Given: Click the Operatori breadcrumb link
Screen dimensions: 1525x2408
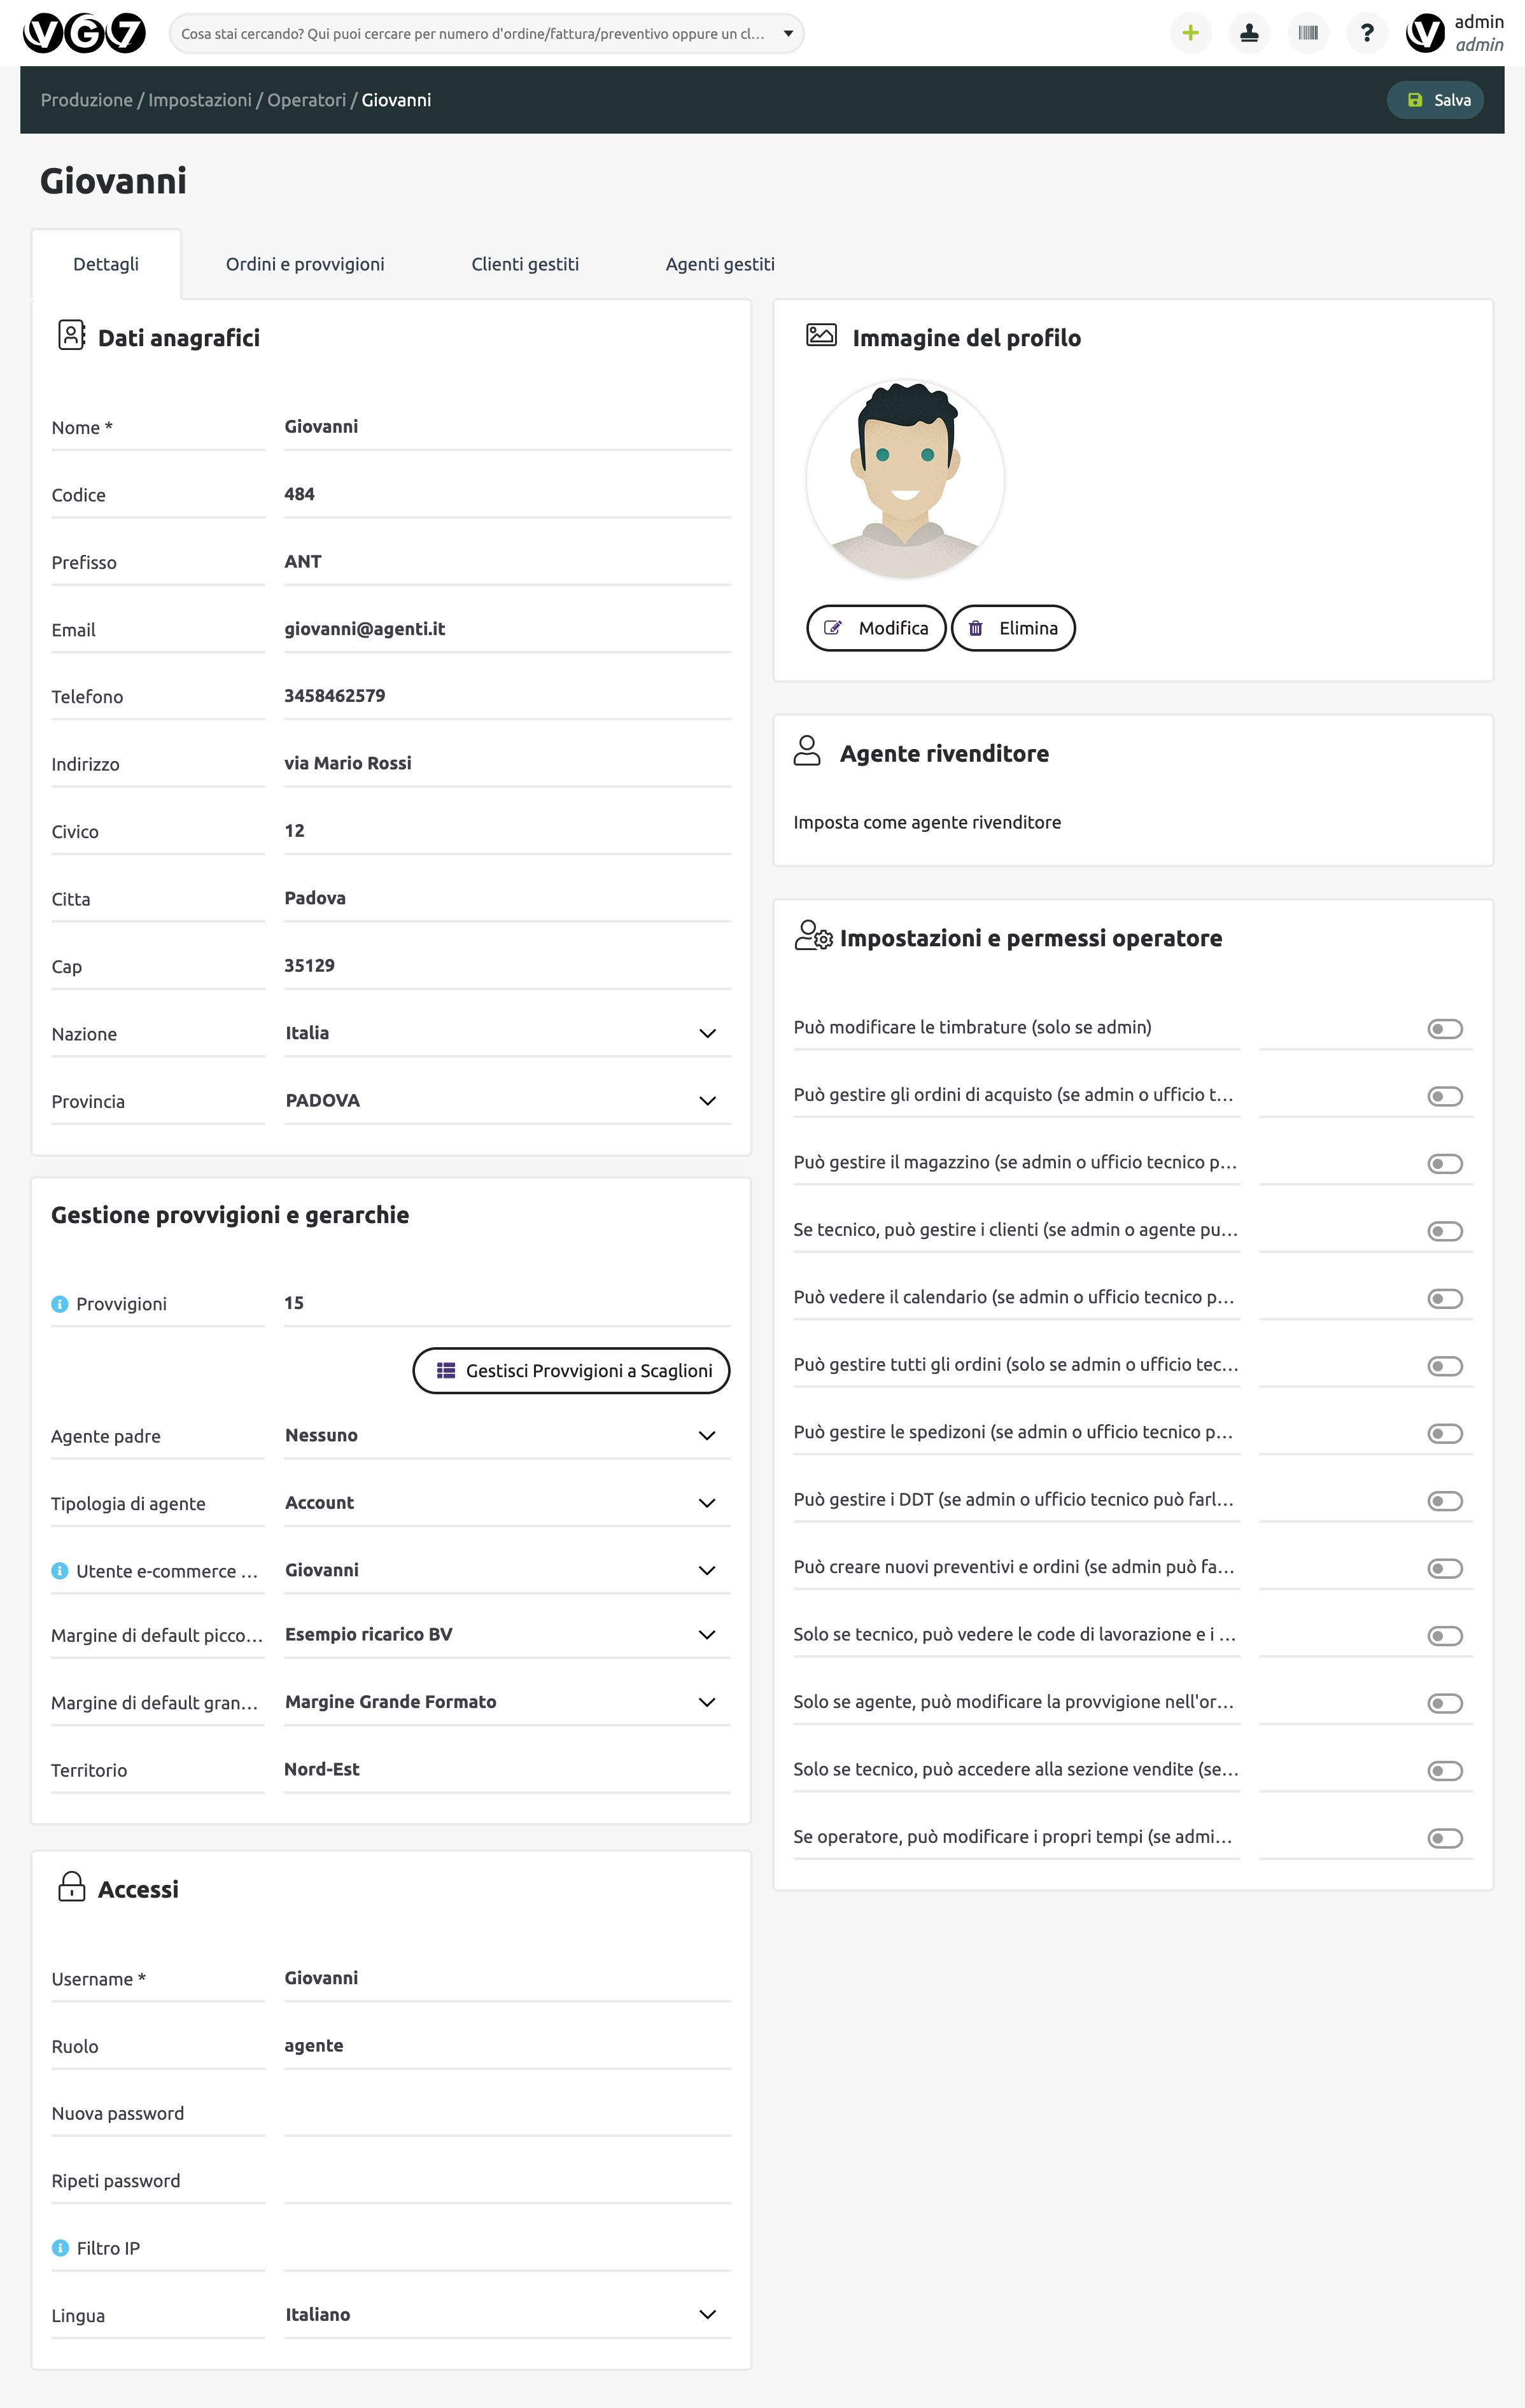Looking at the screenshot, I should [306, 100].
